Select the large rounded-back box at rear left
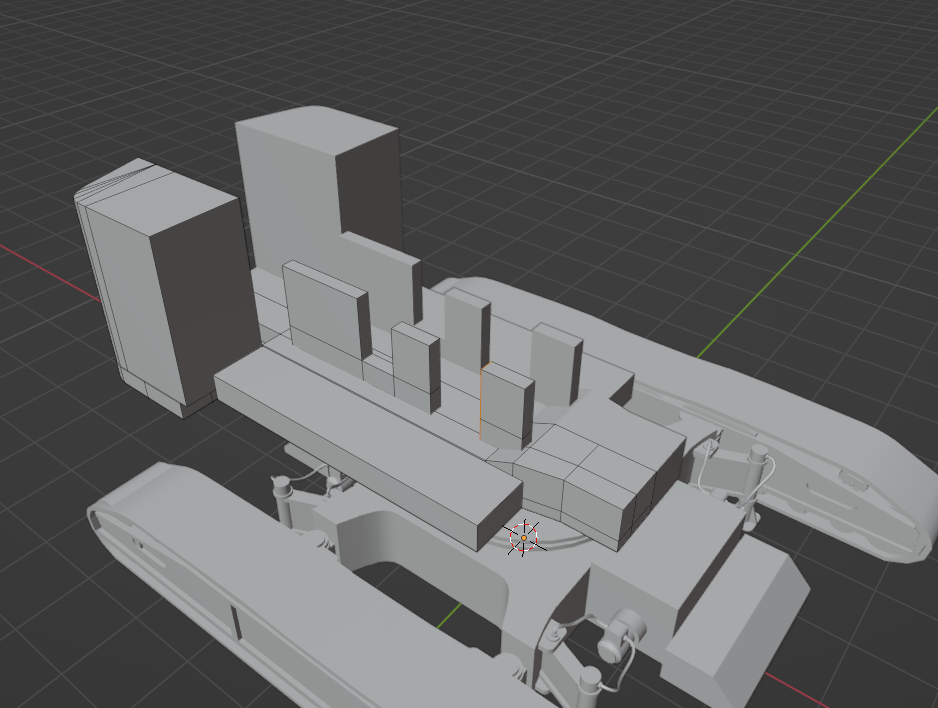Image resolution: width=938 pixels, height=708 pixels. [x=168, y=287]
